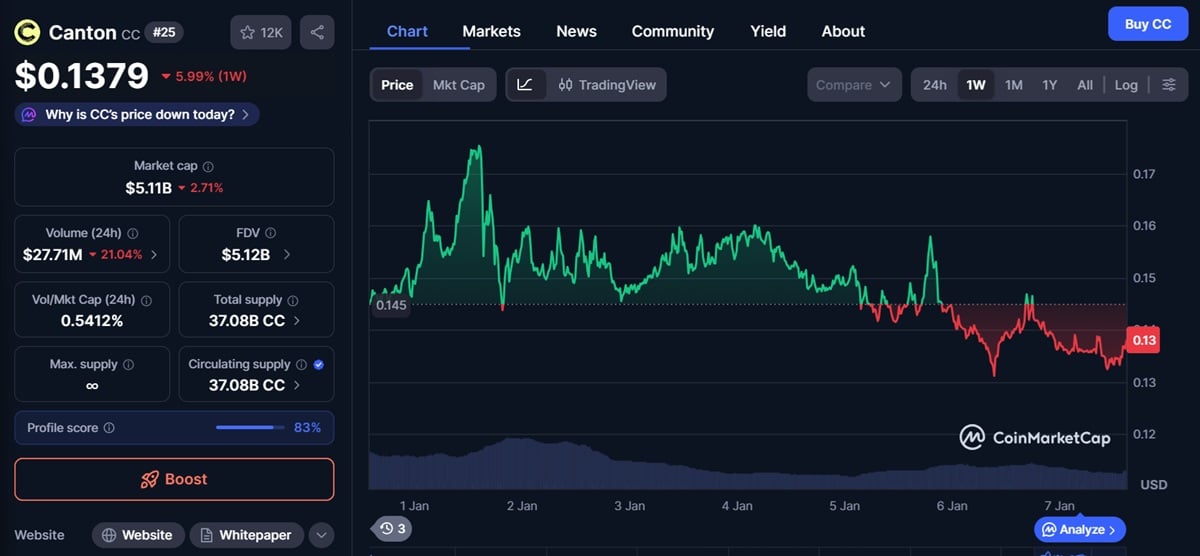Click Volume (24h) info icon

tap(133, 233)
